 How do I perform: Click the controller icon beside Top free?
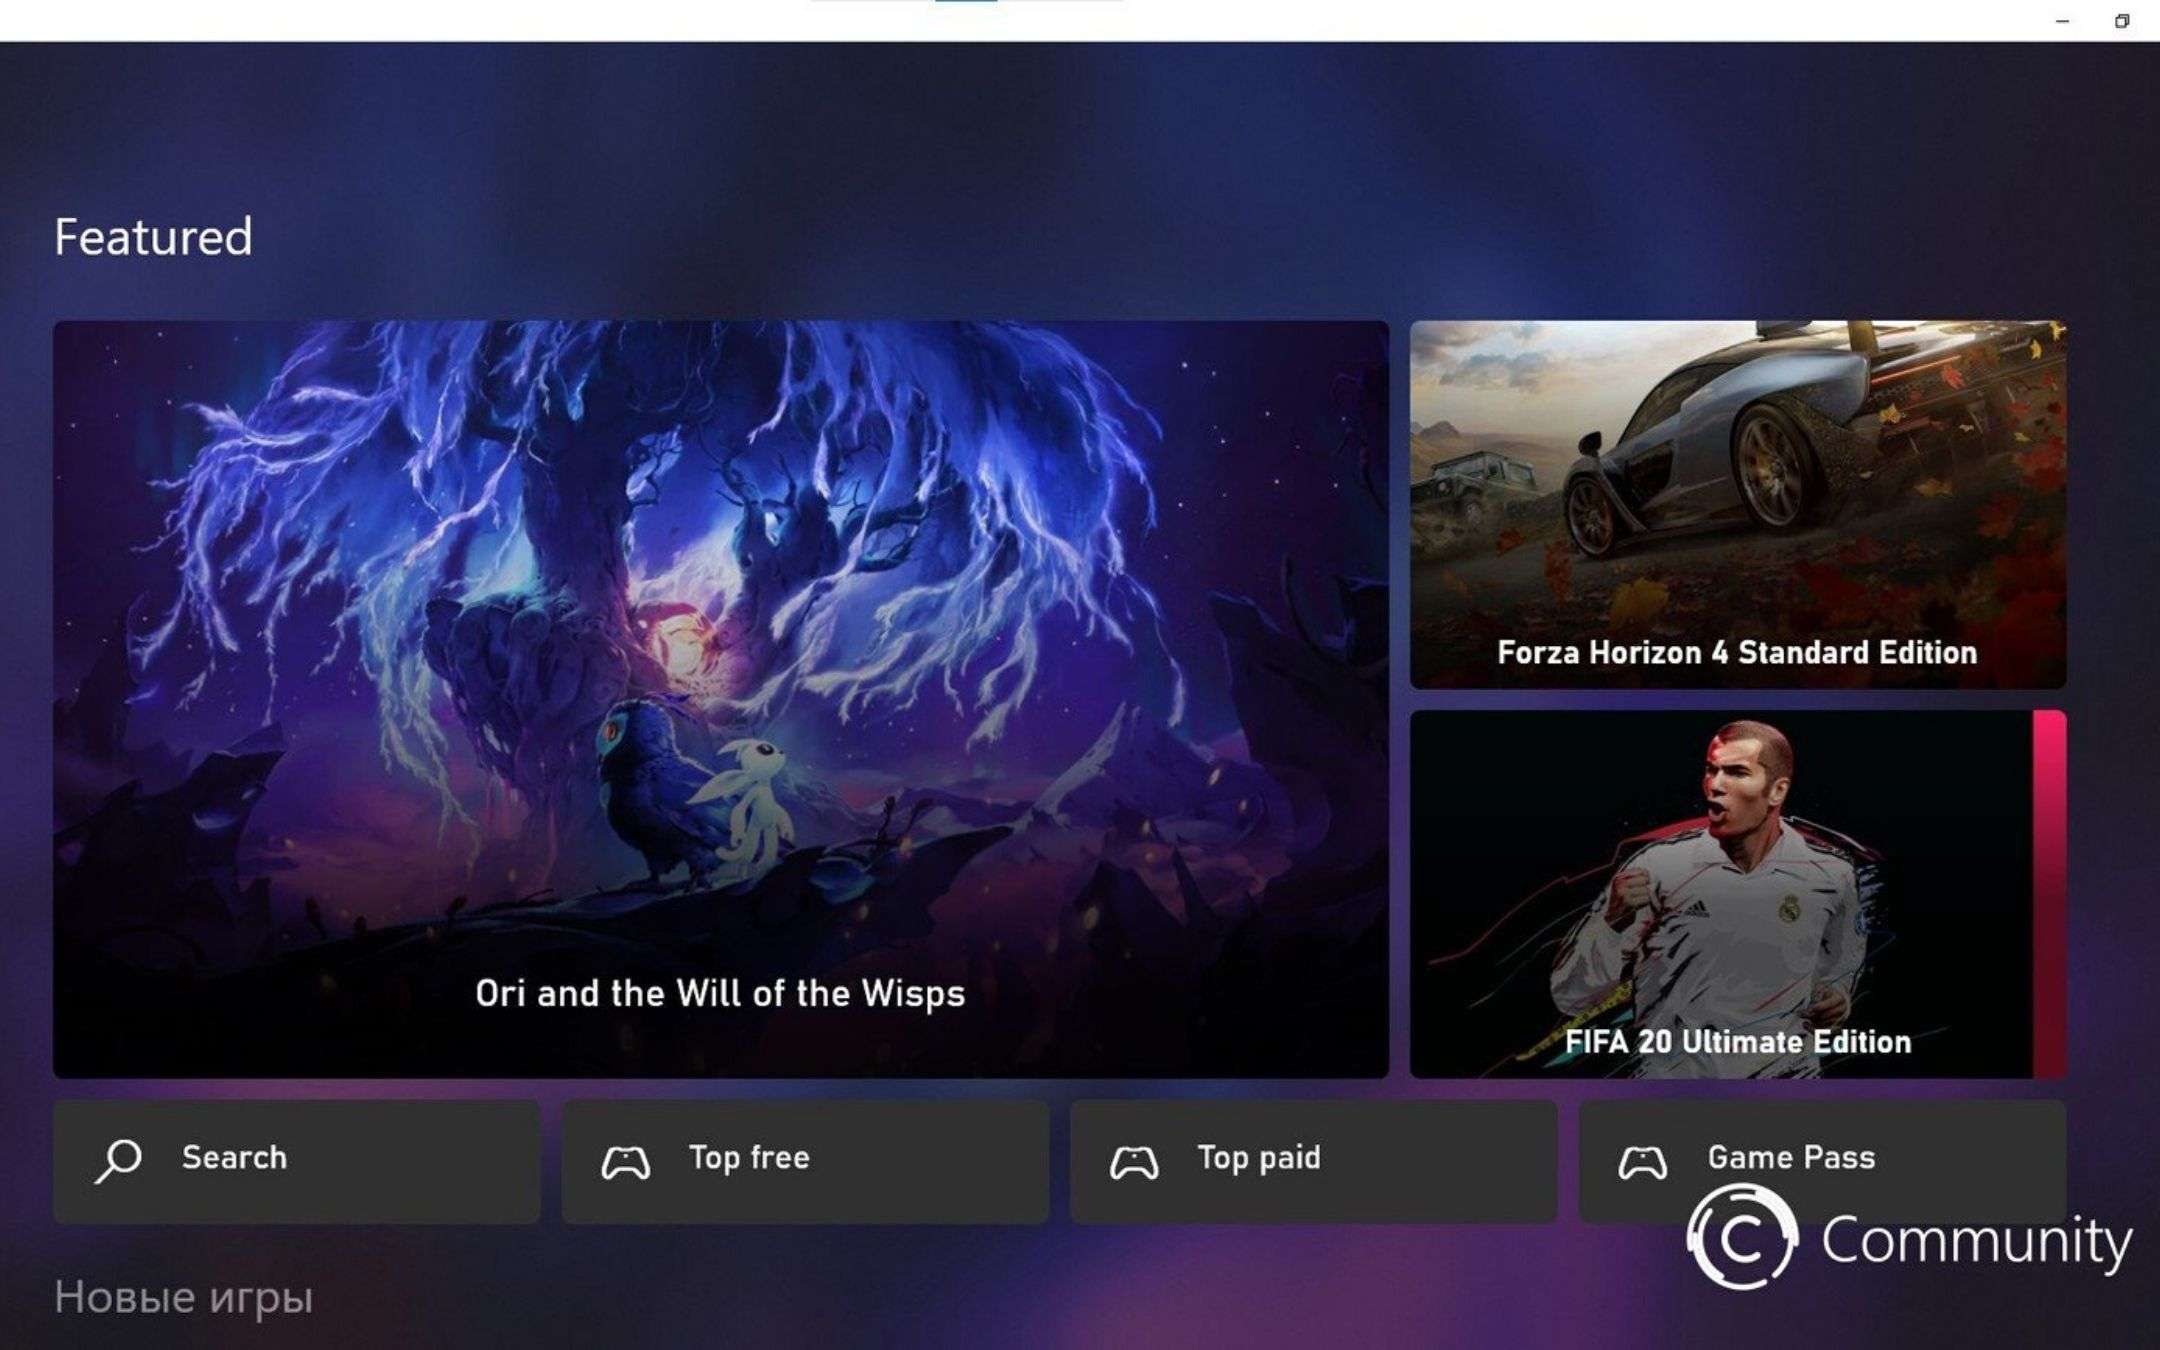tap(626, 1163)
